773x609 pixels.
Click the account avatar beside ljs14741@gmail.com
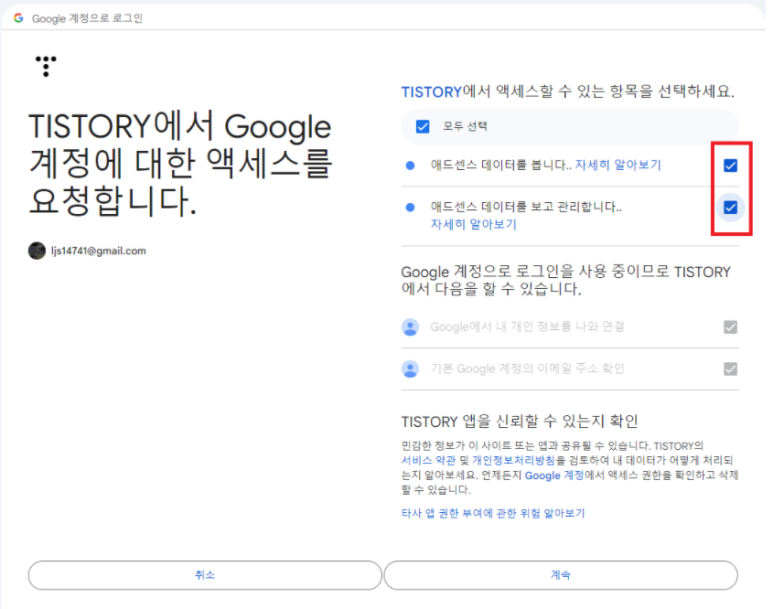(37, 251)
